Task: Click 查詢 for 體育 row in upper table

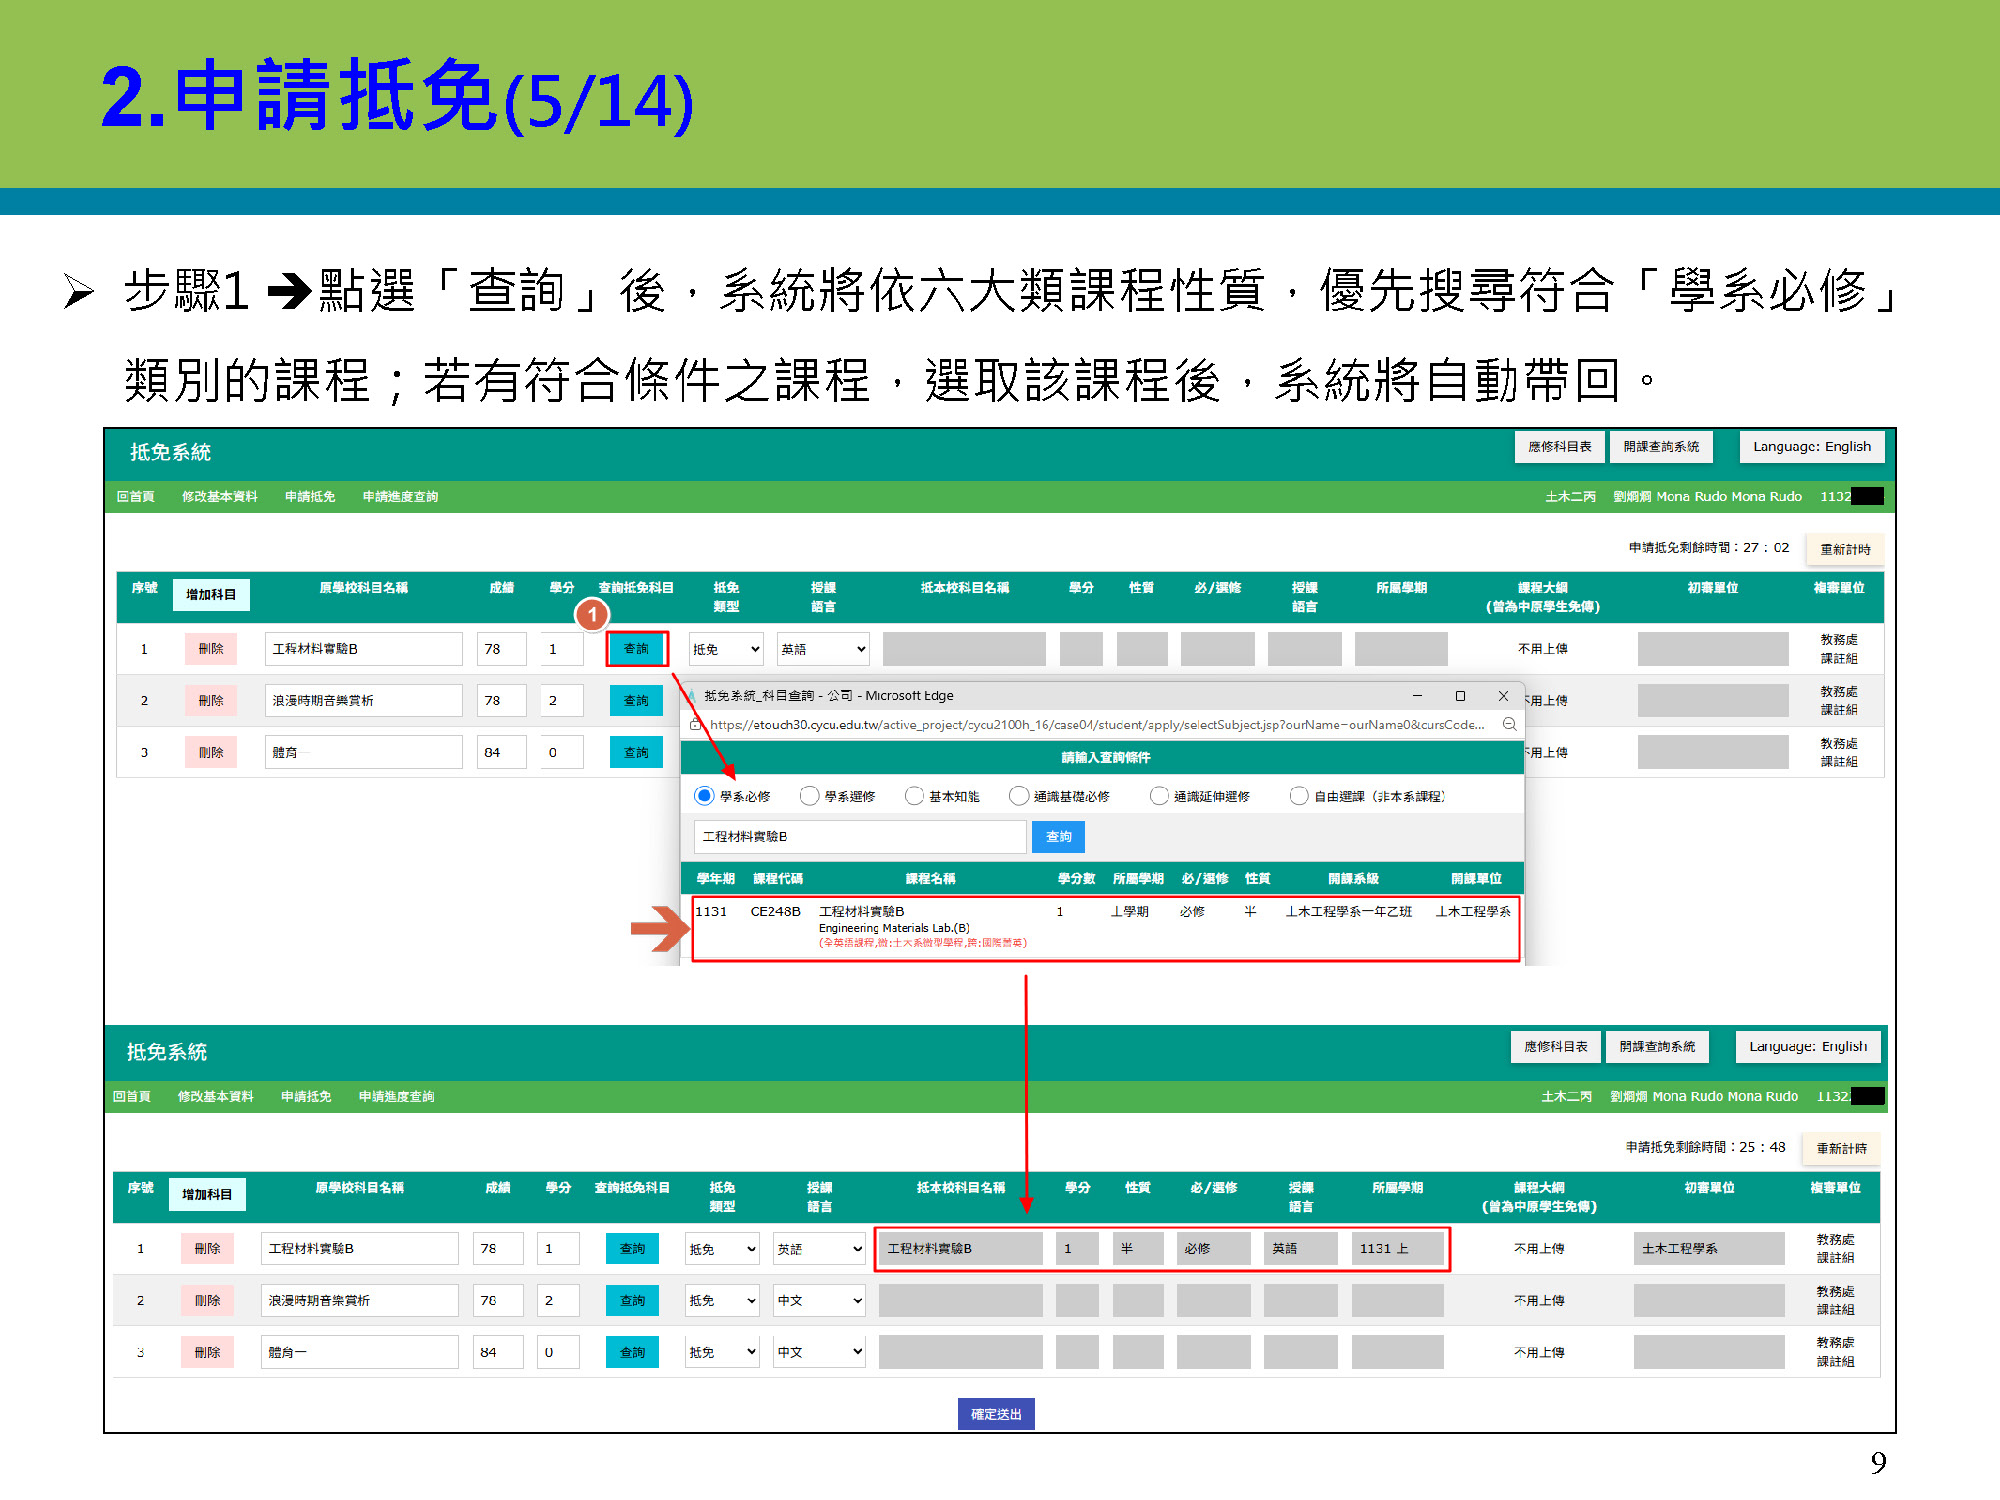Action: [636, 753]
